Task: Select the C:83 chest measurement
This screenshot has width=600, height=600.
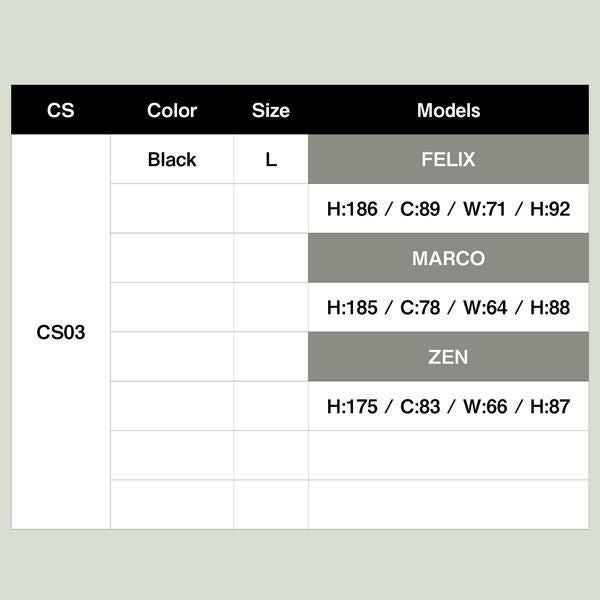Action: pos(420,407)
